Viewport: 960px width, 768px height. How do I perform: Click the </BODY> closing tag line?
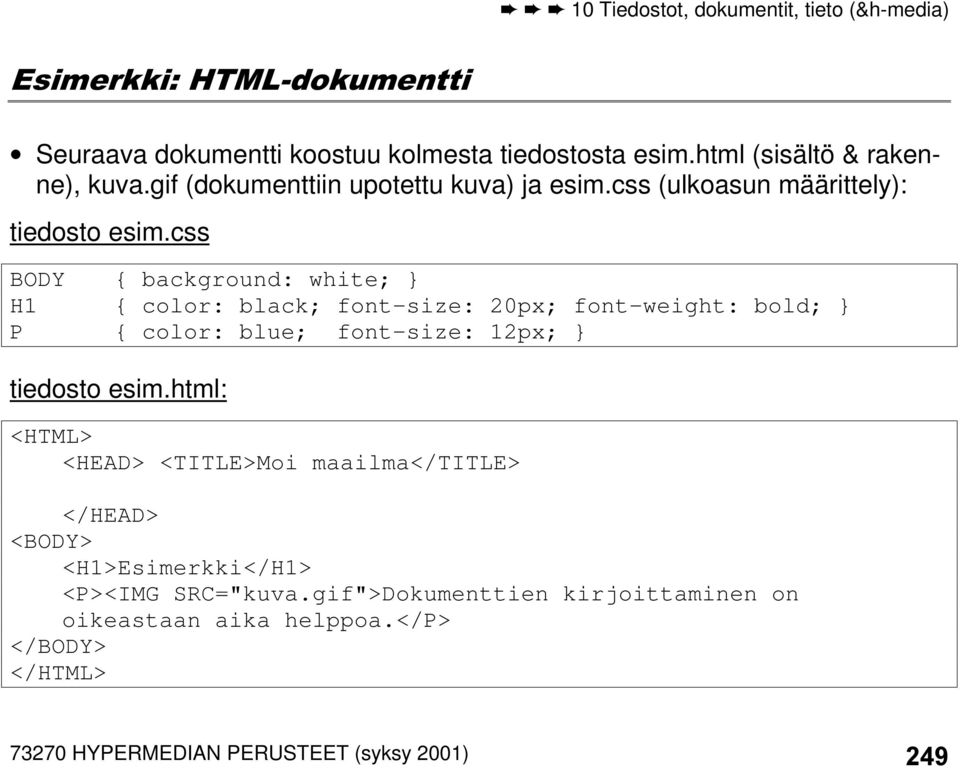tap(58, 647)
